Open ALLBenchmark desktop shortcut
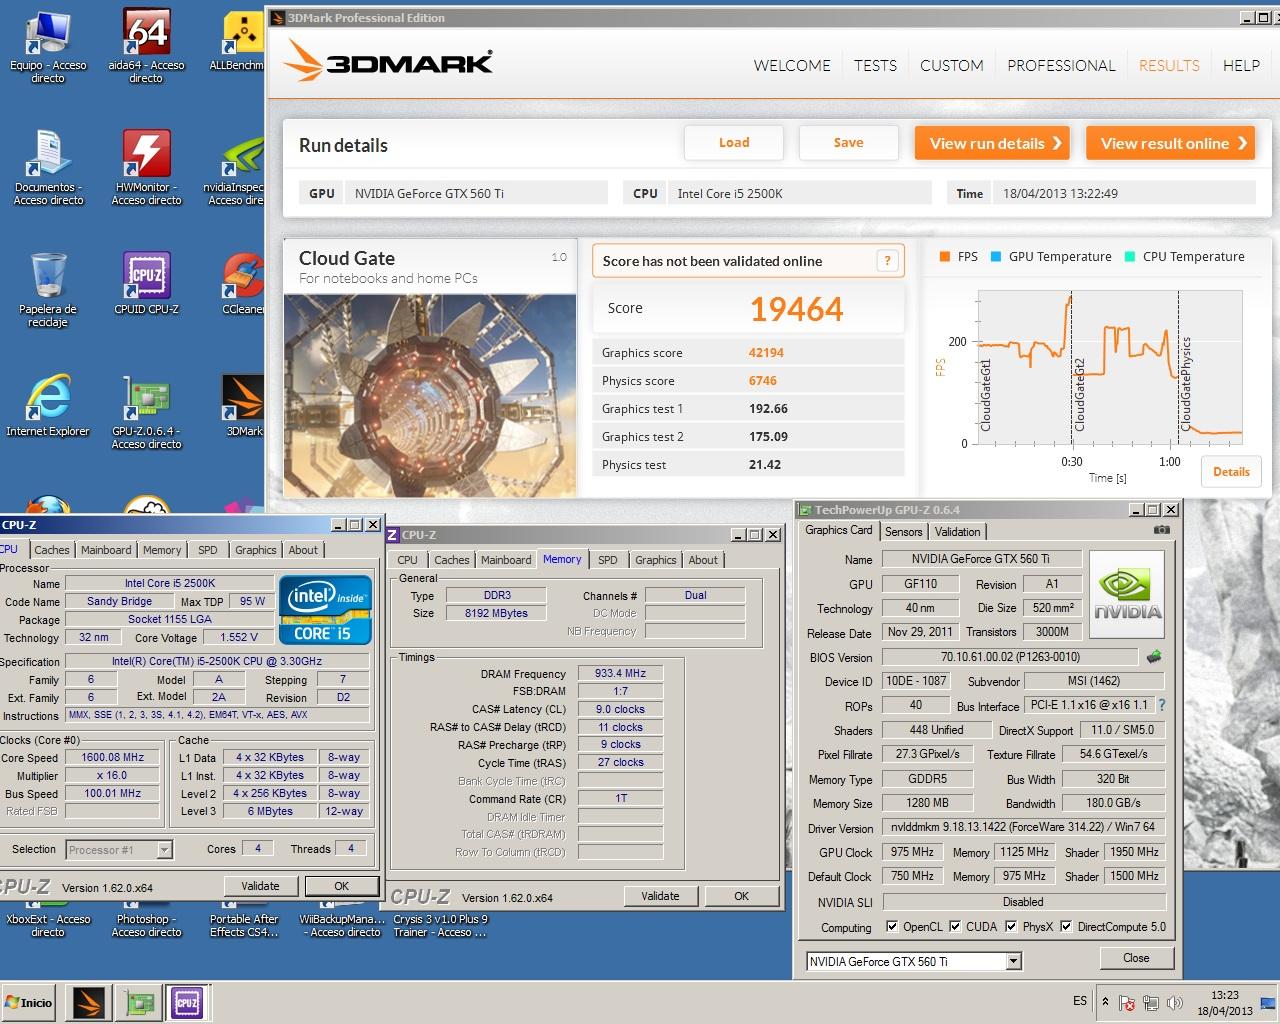The image size is (1280, 1024). (237, 40)
